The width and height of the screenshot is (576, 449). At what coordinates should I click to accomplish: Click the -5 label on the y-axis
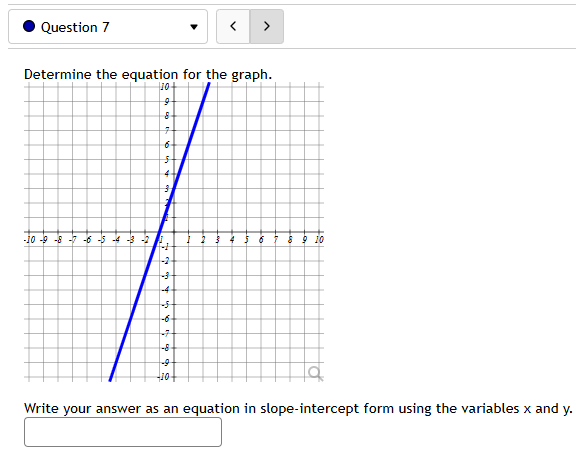tap(166, 305)
